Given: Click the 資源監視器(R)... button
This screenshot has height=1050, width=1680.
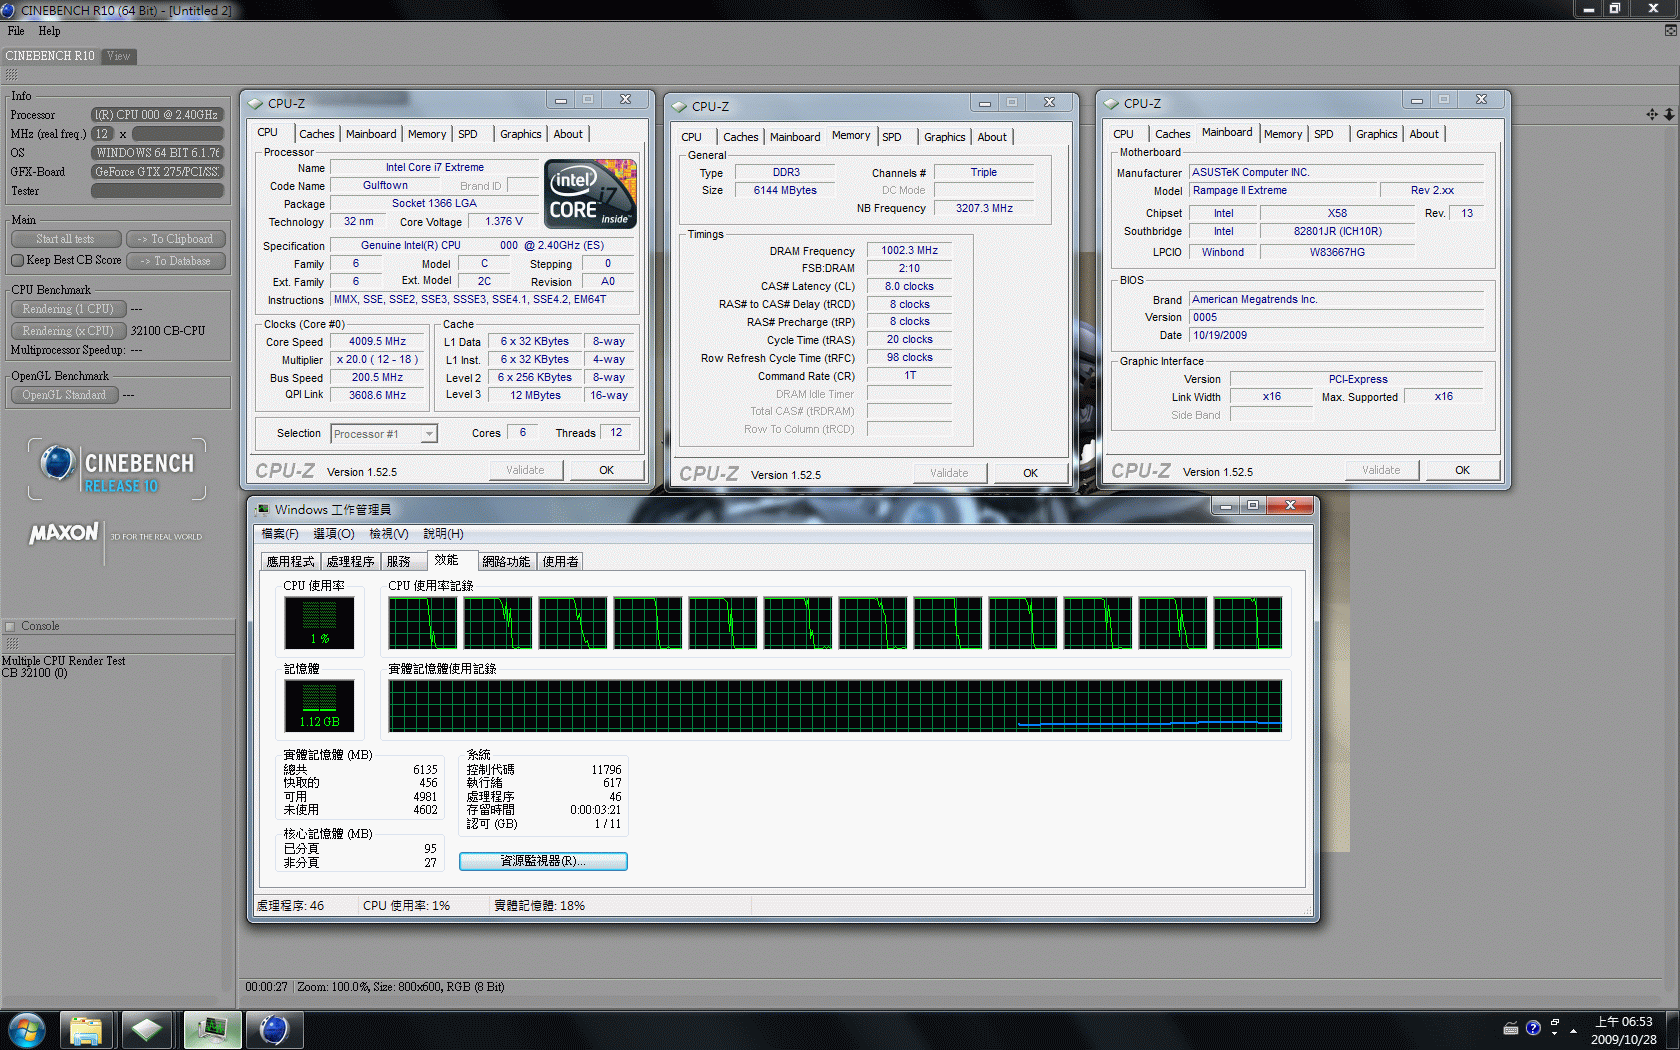Looking at the screenshot, I should click(x=543, y=861).
